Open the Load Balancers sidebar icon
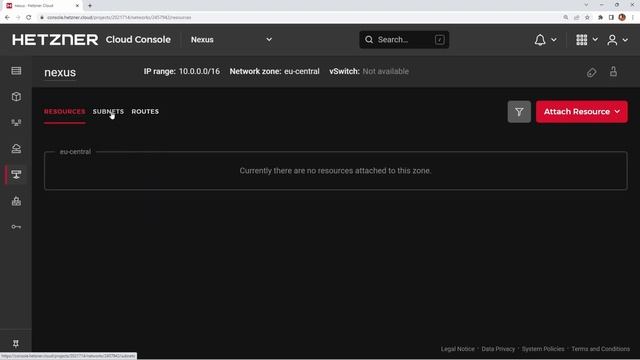The height and width of the screenshot is (360, 640). point(16,122)
